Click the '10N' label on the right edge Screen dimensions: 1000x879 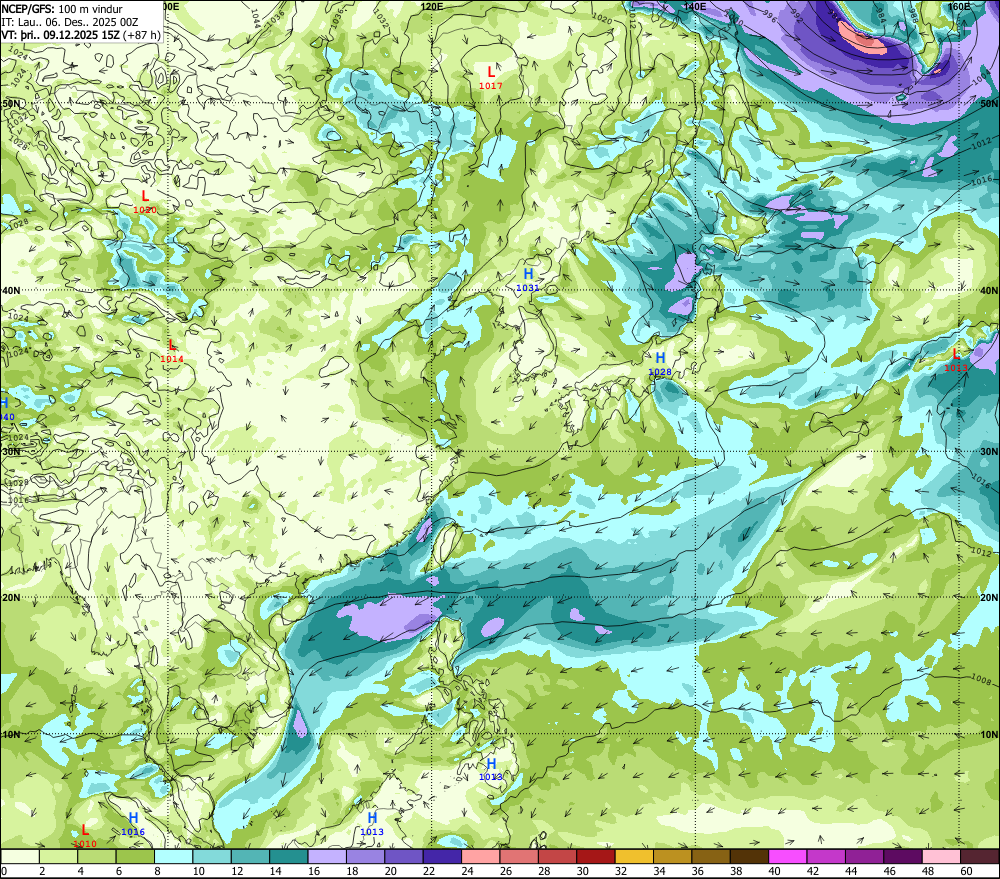tap(989, 735)
